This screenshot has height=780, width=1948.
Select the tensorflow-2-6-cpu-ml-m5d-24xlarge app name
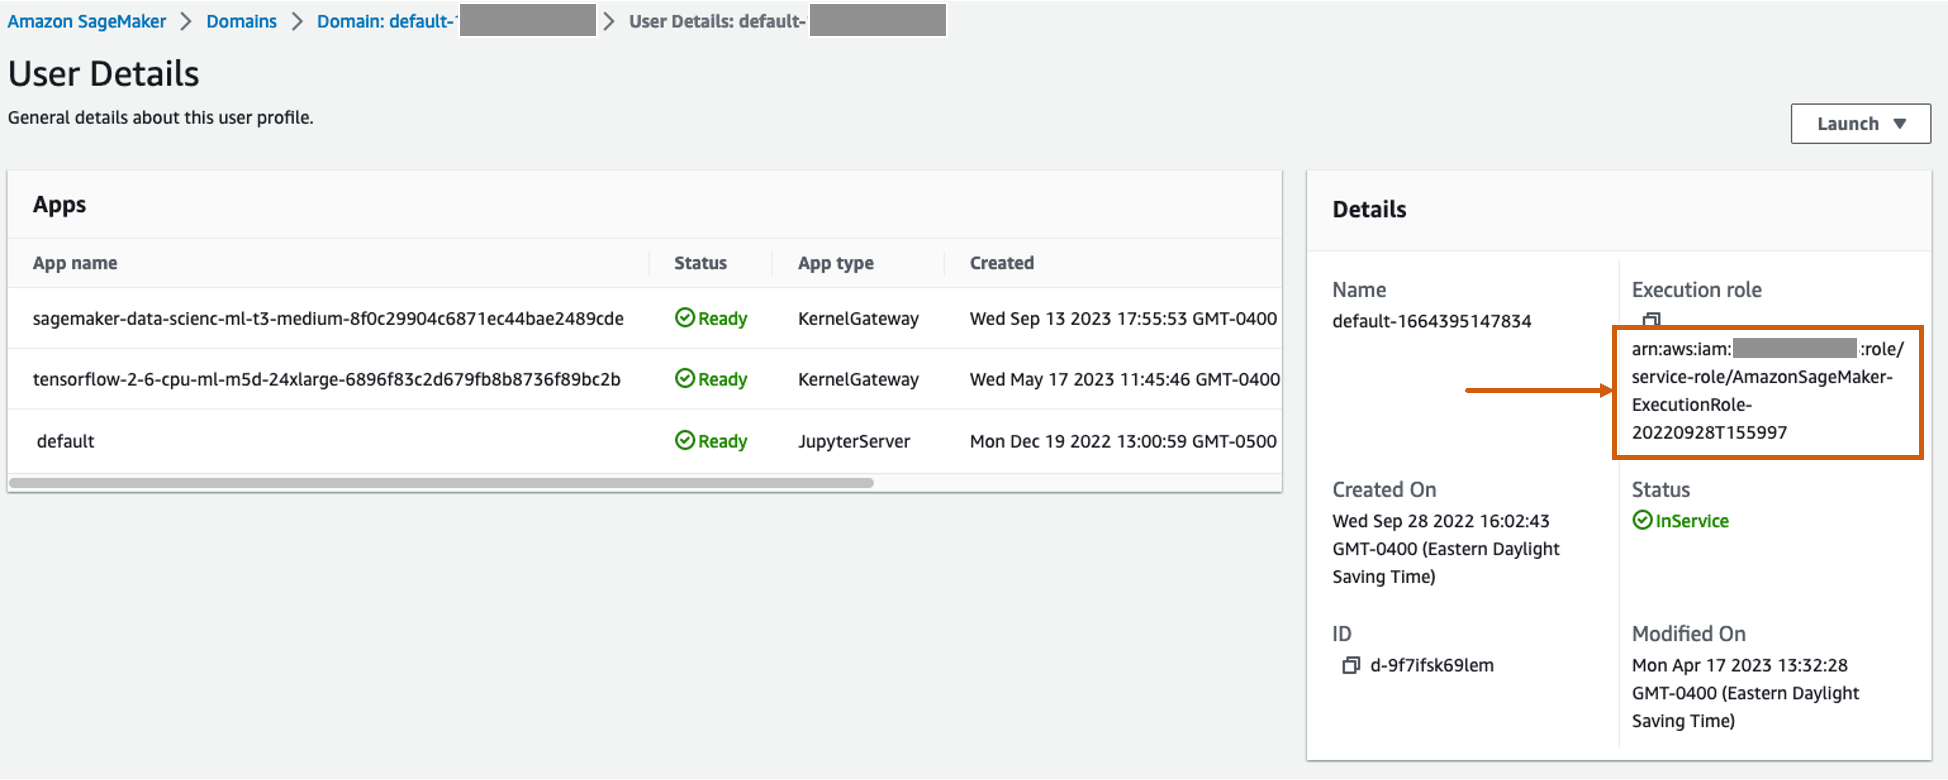(327, 379)
